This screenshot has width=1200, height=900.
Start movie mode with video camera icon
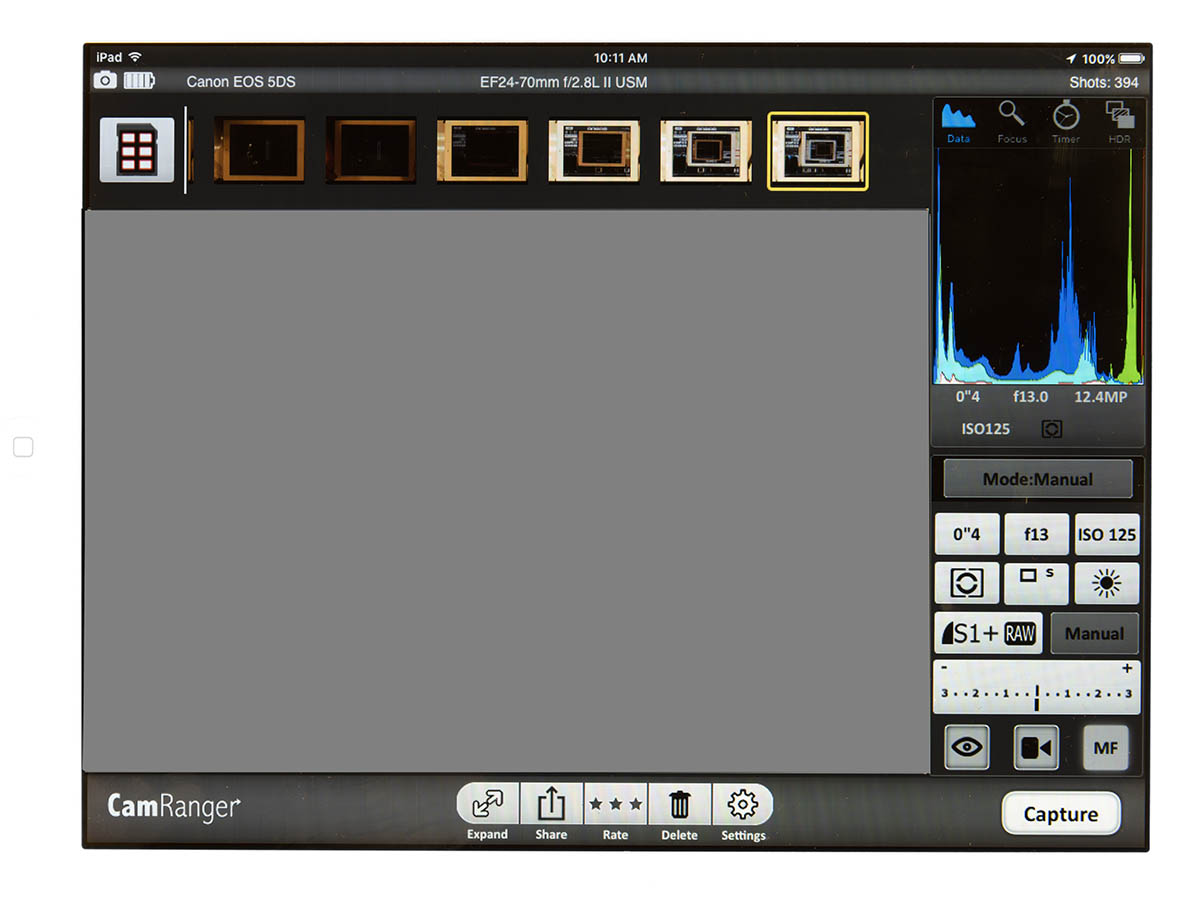1036,748
